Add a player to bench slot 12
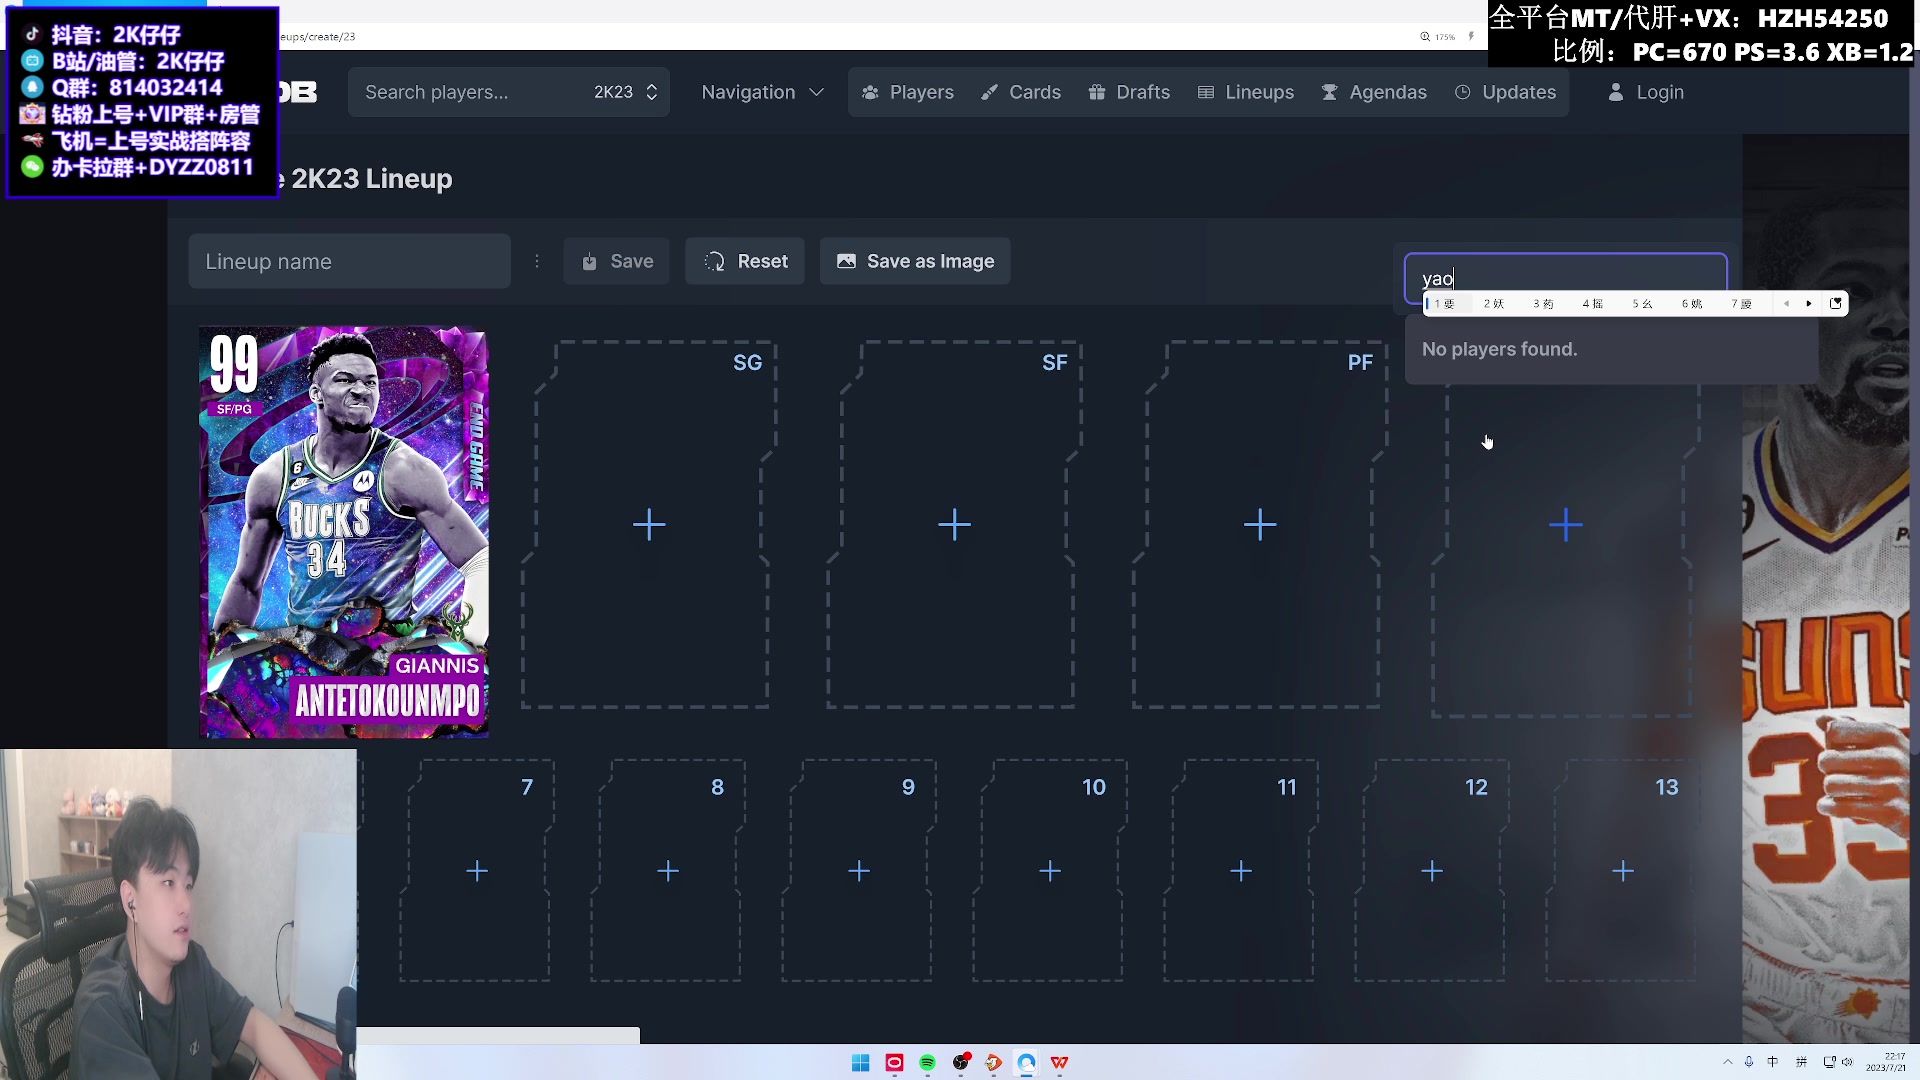The height and width of the screenshot is (1080, 1920). (x=1432, y=871)
